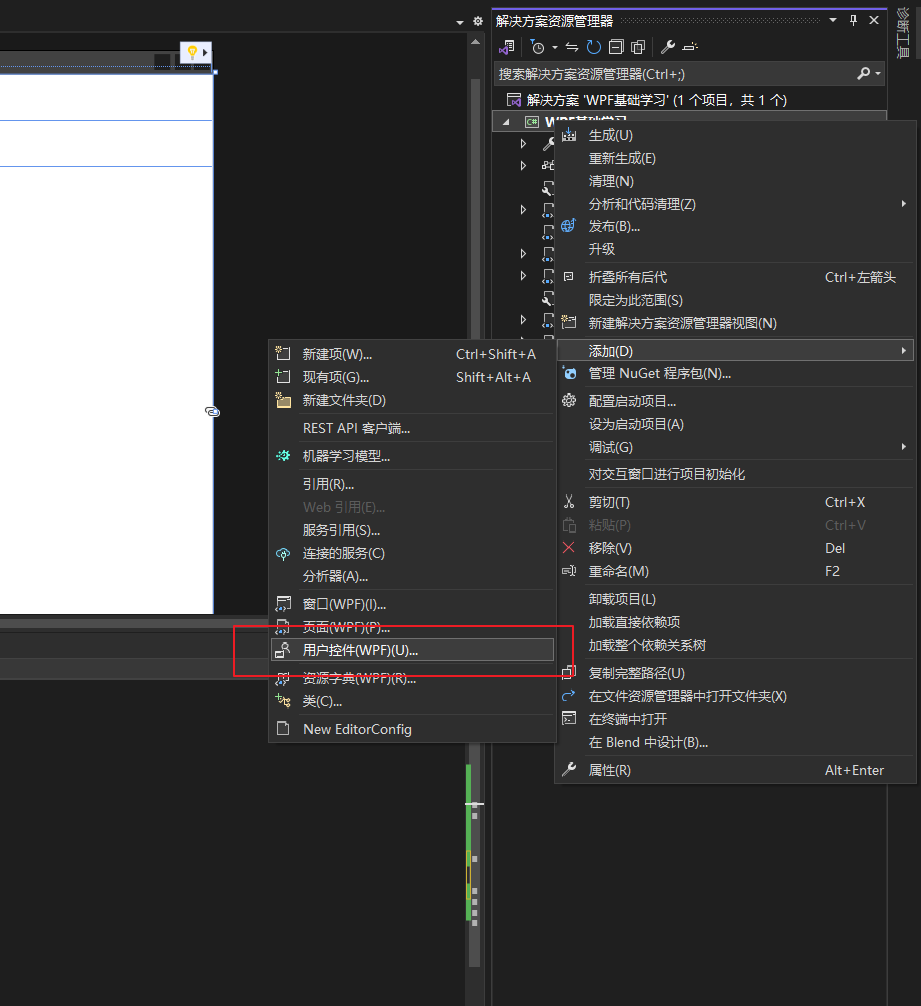The width and height of the screenshot is (921, 1006).
Task: Click the Solution Explorer search box
Action: pyautogui.click(x=675, y=74)
